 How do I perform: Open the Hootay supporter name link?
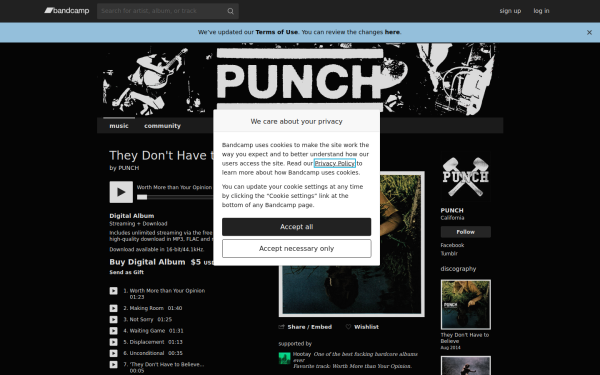(x=302, y=354)
